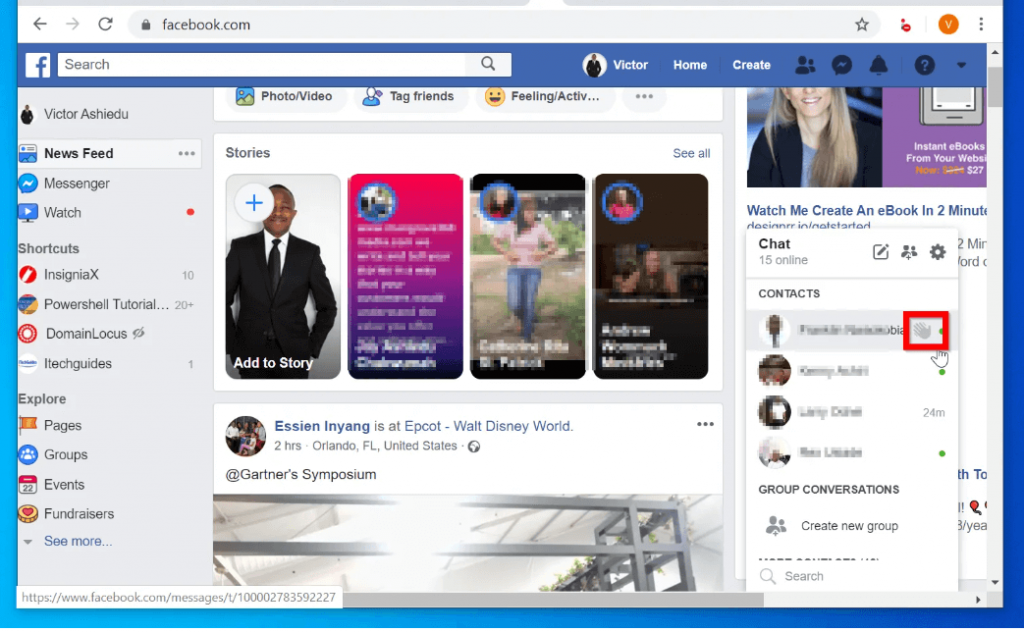Open DomainLocus shortcut

point(86,334)
